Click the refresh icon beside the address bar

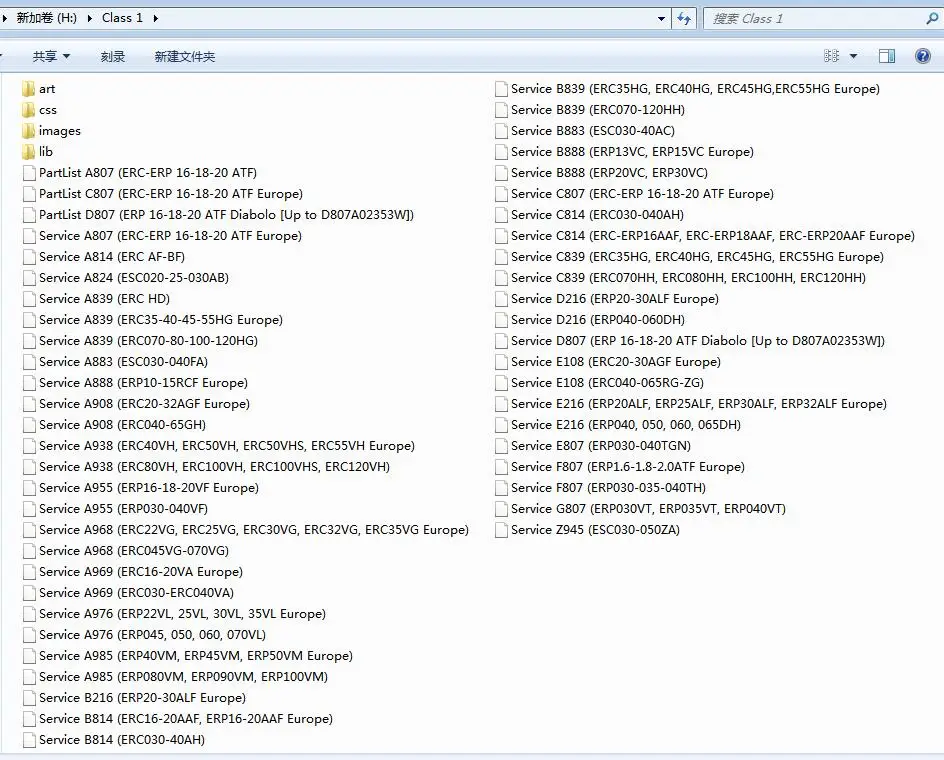(x=684, y=18)
